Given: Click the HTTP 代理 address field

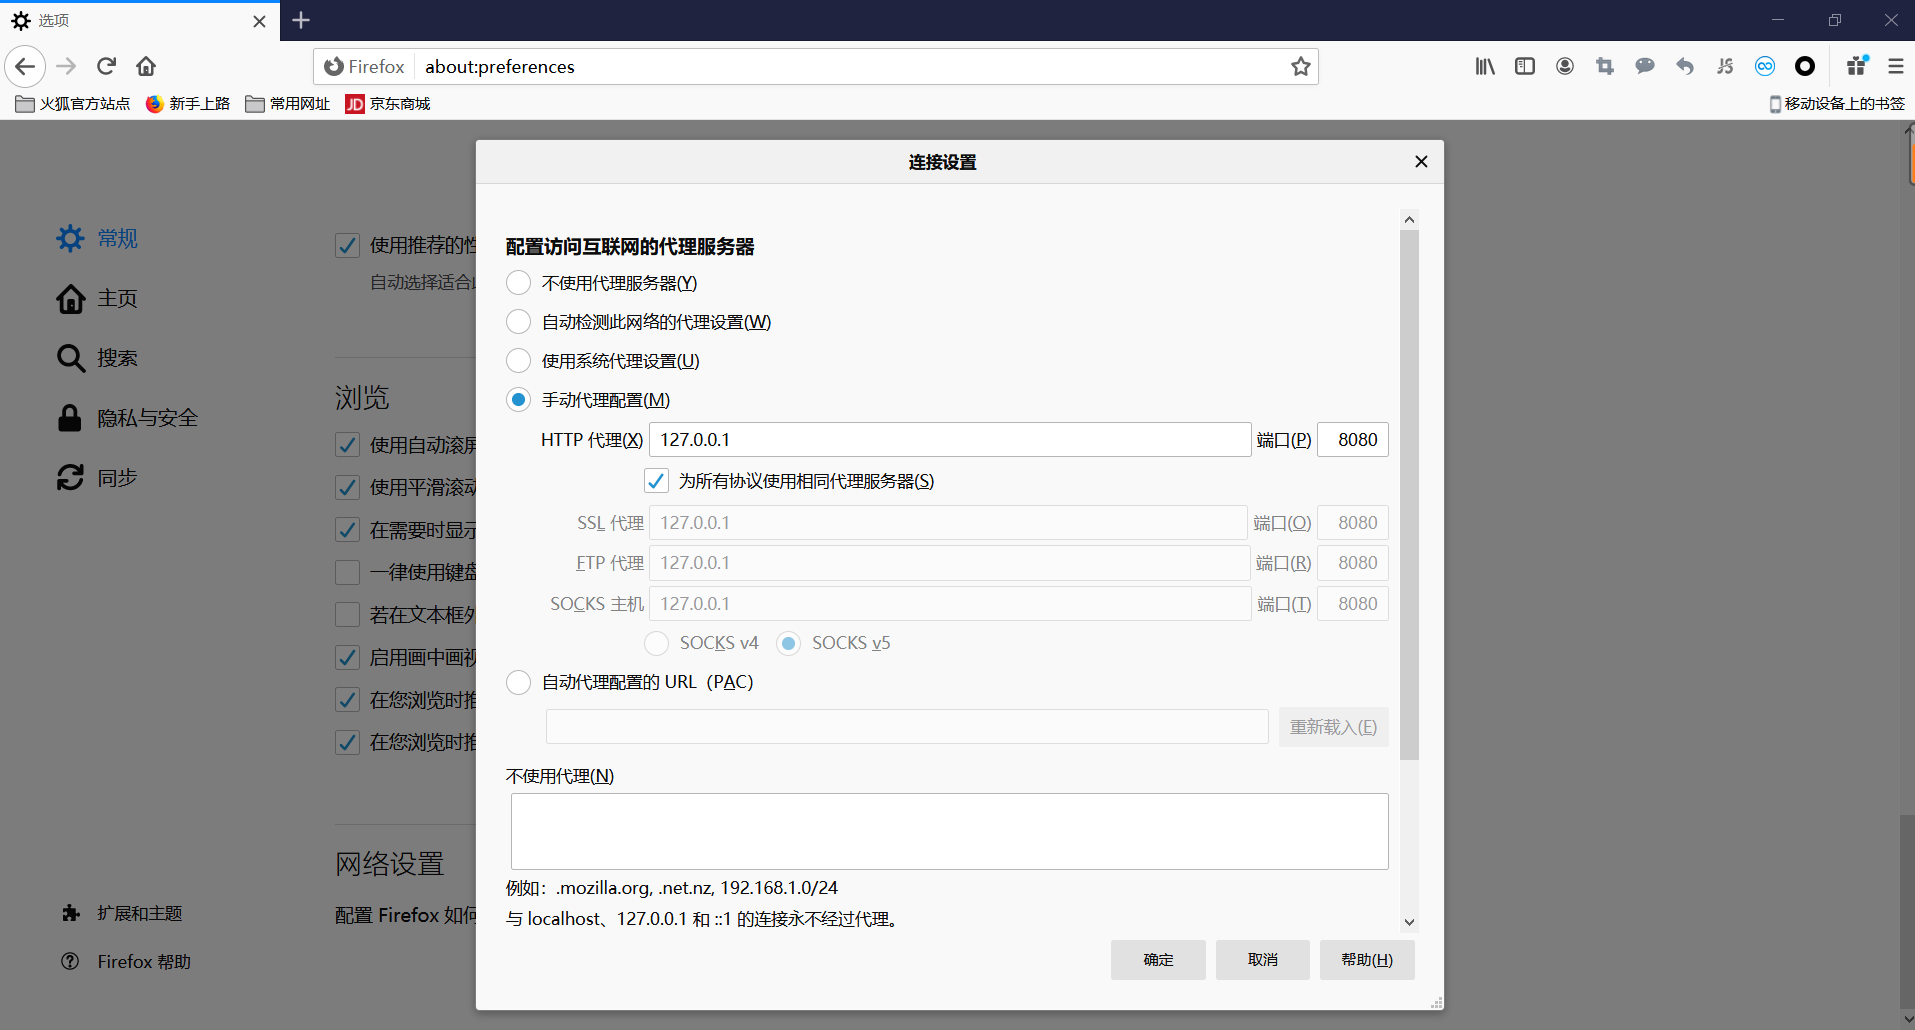Looking at the screenshot, I should 950,440.
